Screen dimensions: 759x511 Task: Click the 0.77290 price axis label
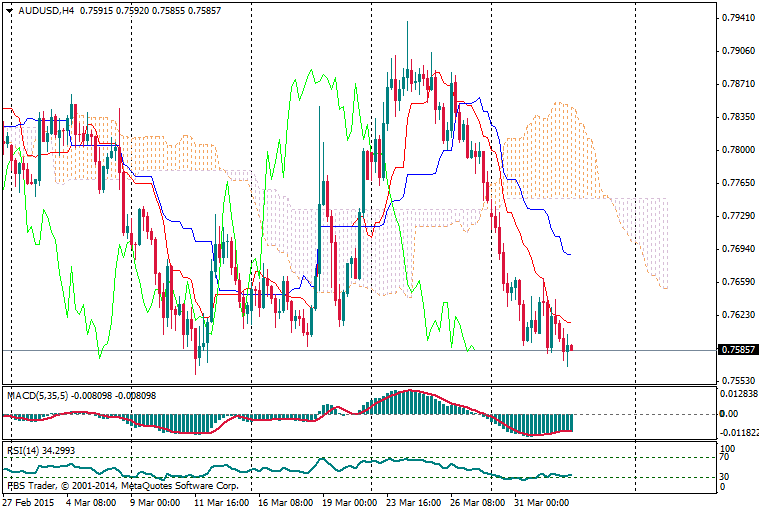[x=738, y=216]
